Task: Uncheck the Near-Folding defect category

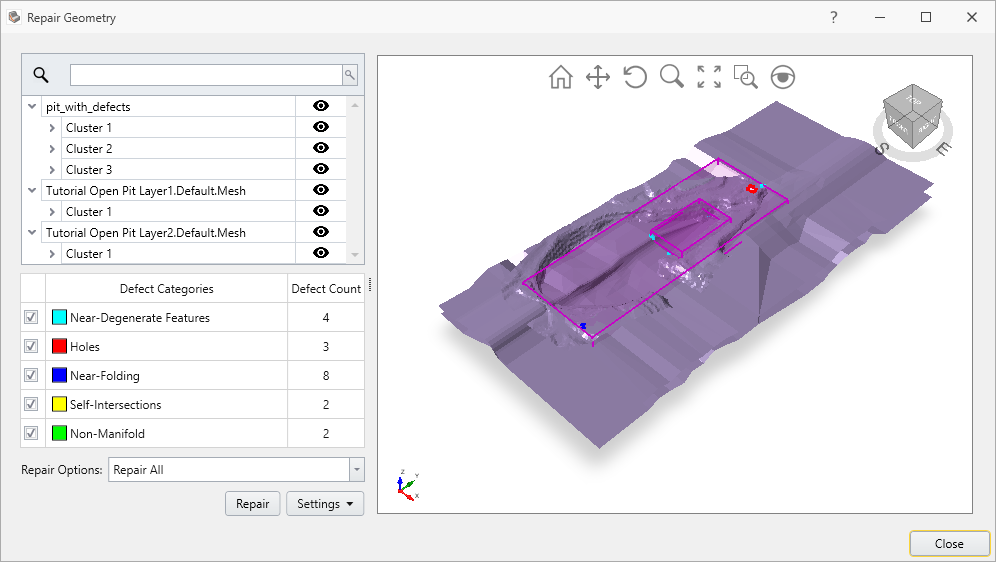Action: click(31, 375)
